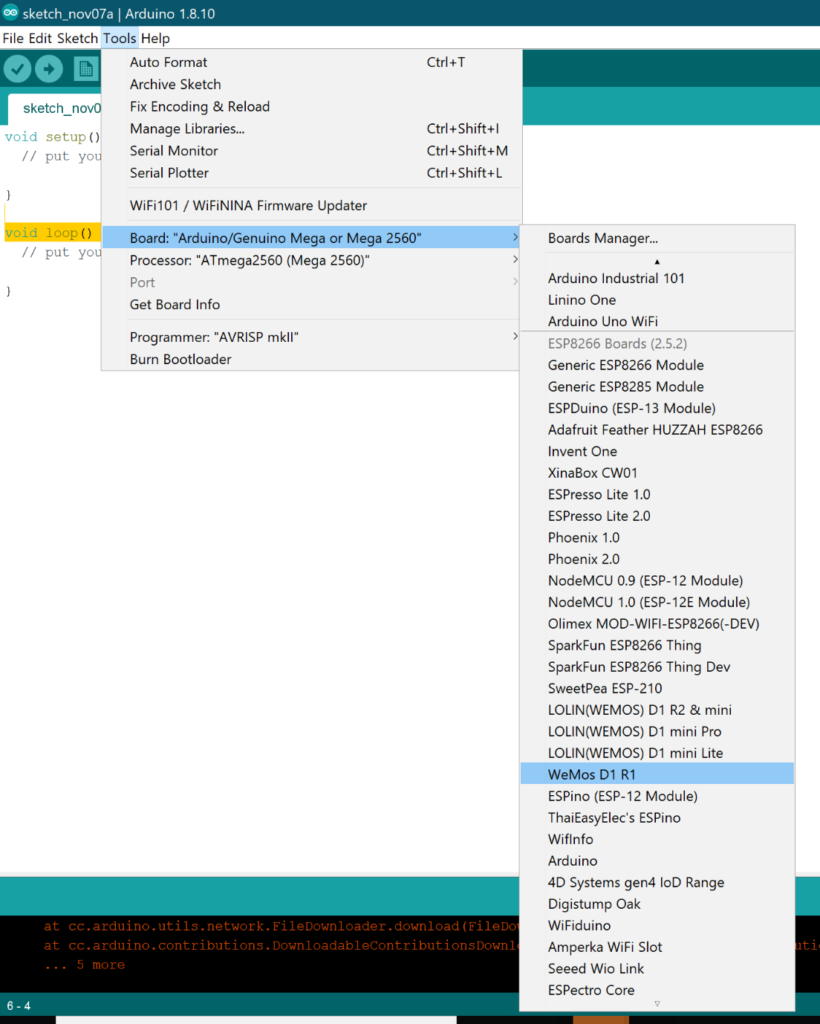Click the void setup() code line
Screen dimensions: 820x1024
tap(52, 136)
